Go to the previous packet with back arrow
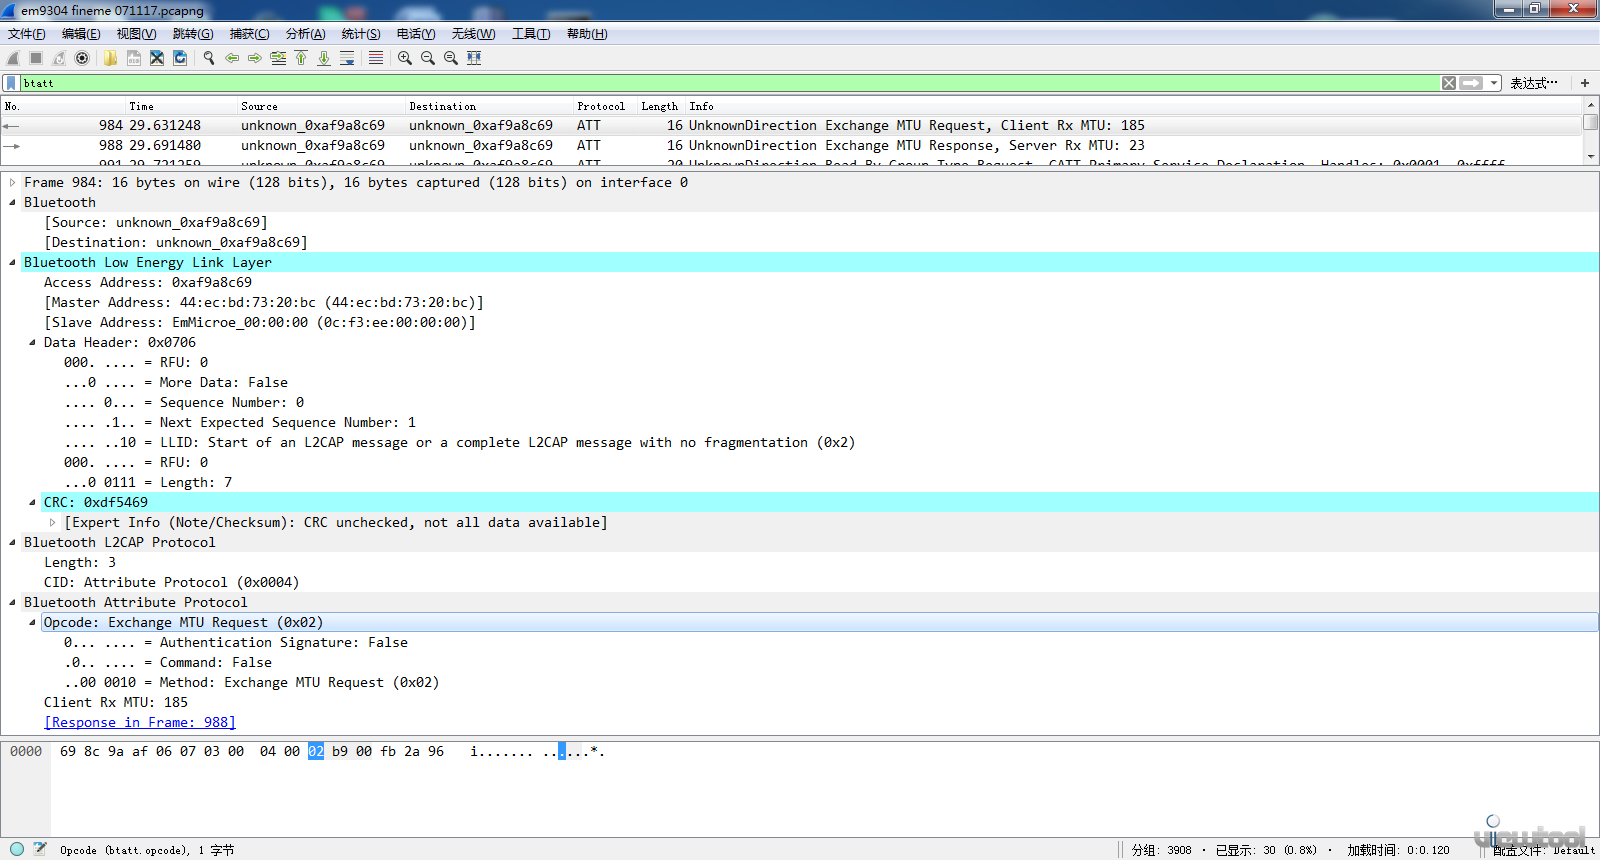 tap(232, 58)
